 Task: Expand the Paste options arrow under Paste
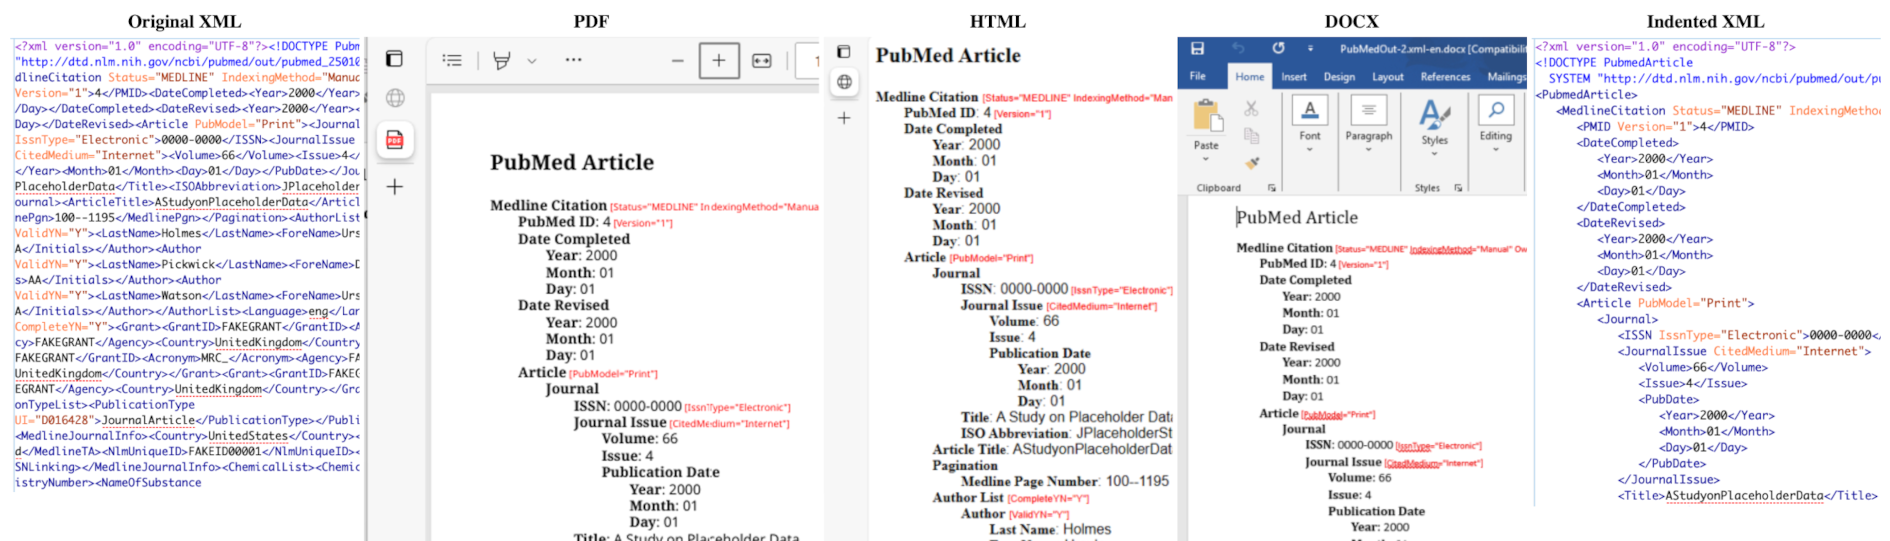(1206, 159)
